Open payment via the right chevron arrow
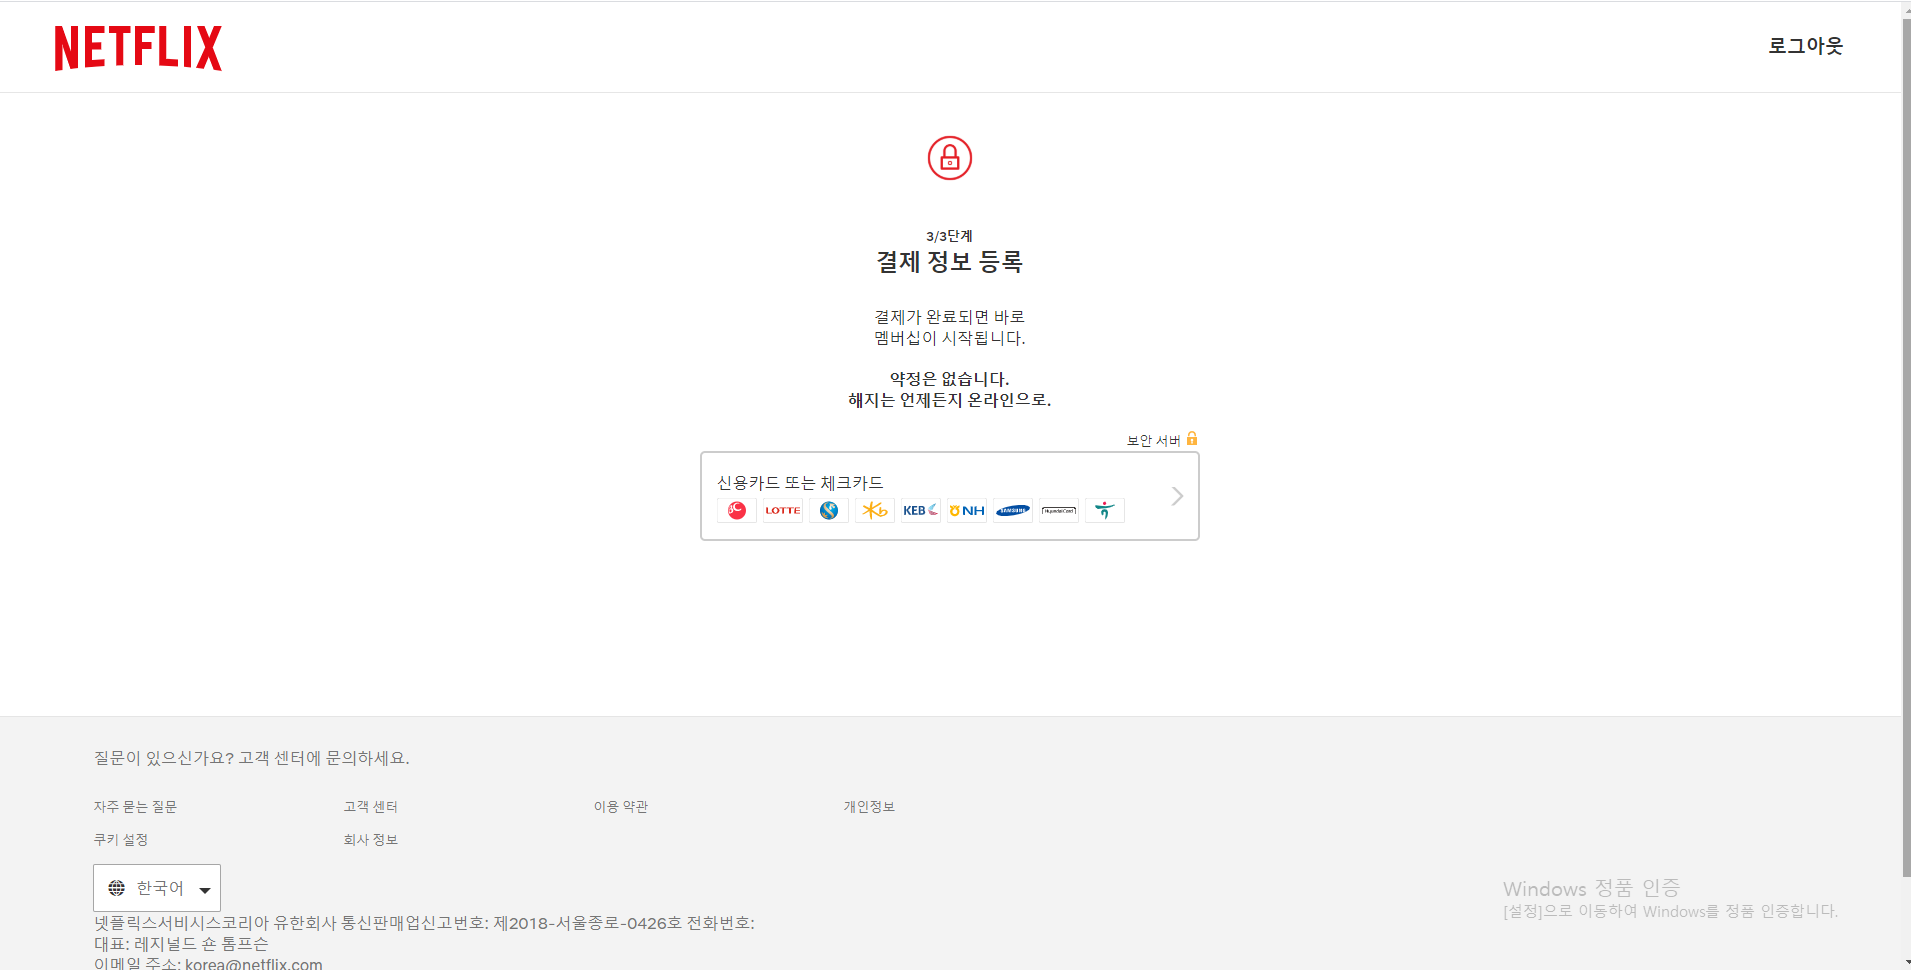Viewport: 1911px width, 970px height. click(x=1177, y=496)
